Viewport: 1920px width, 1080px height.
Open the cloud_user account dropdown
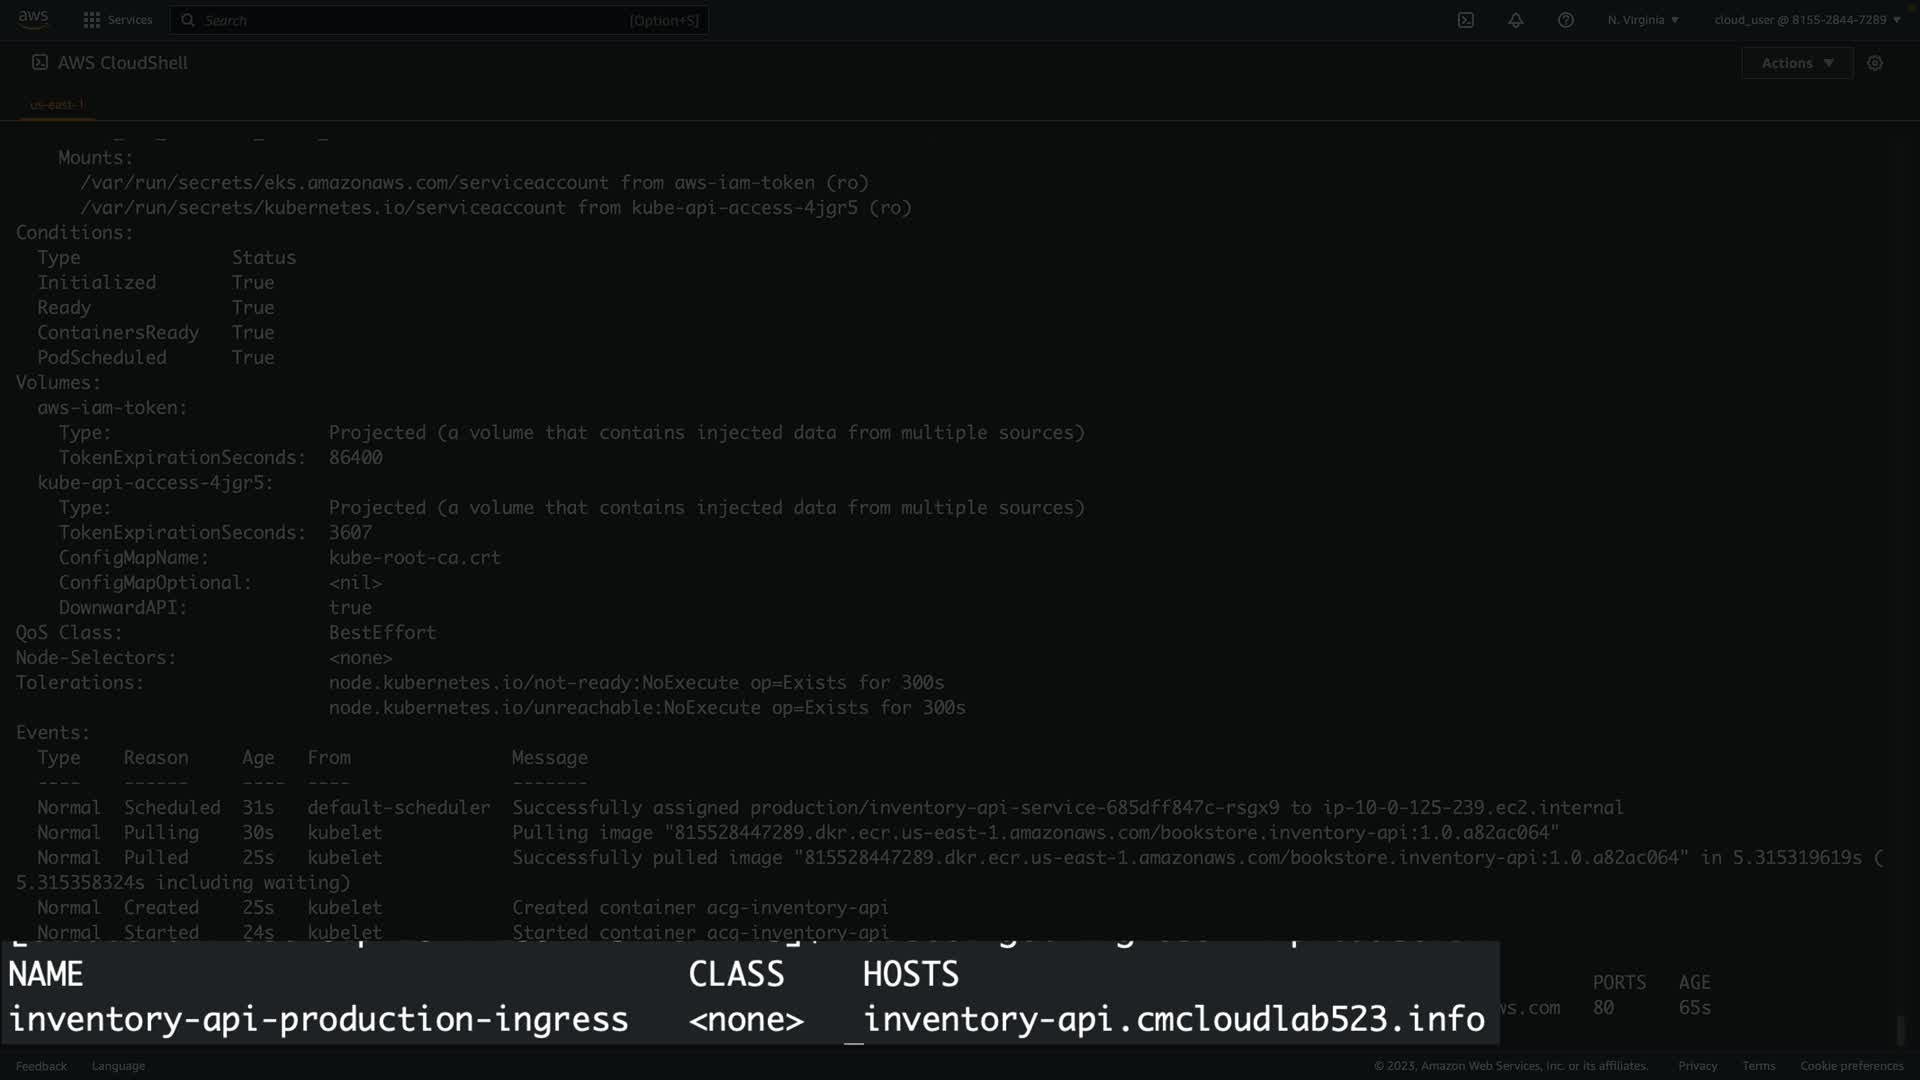click(x=1807, y=20)
